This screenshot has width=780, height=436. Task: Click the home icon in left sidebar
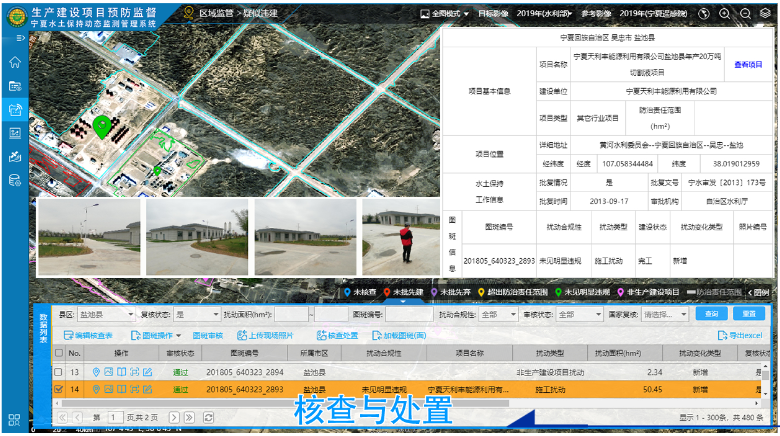(x=15, y=62)
